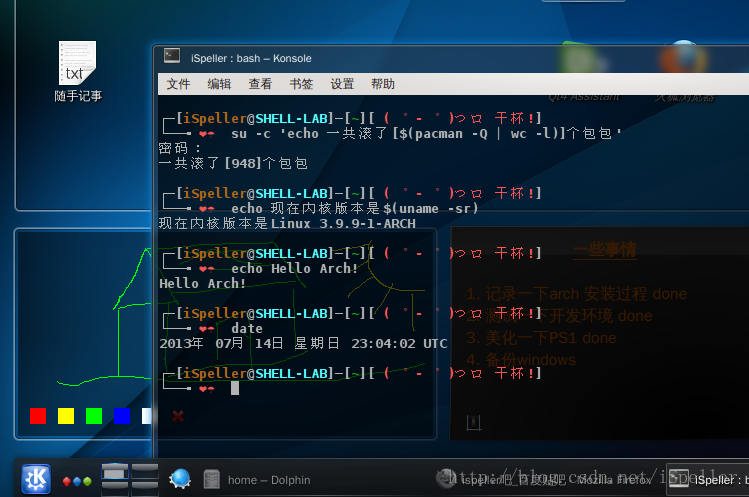Click the '一共滚了[948]个包包' output line

tap(233, 163)
